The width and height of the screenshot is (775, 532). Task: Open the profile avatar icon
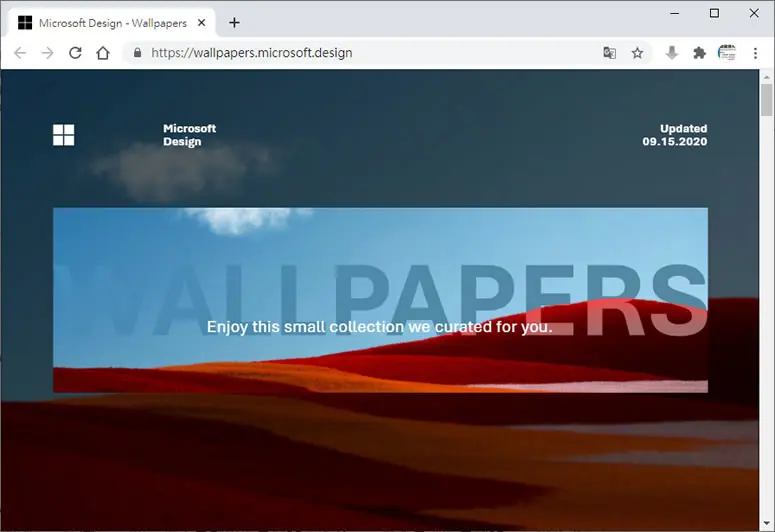click(x=727, y=52)
